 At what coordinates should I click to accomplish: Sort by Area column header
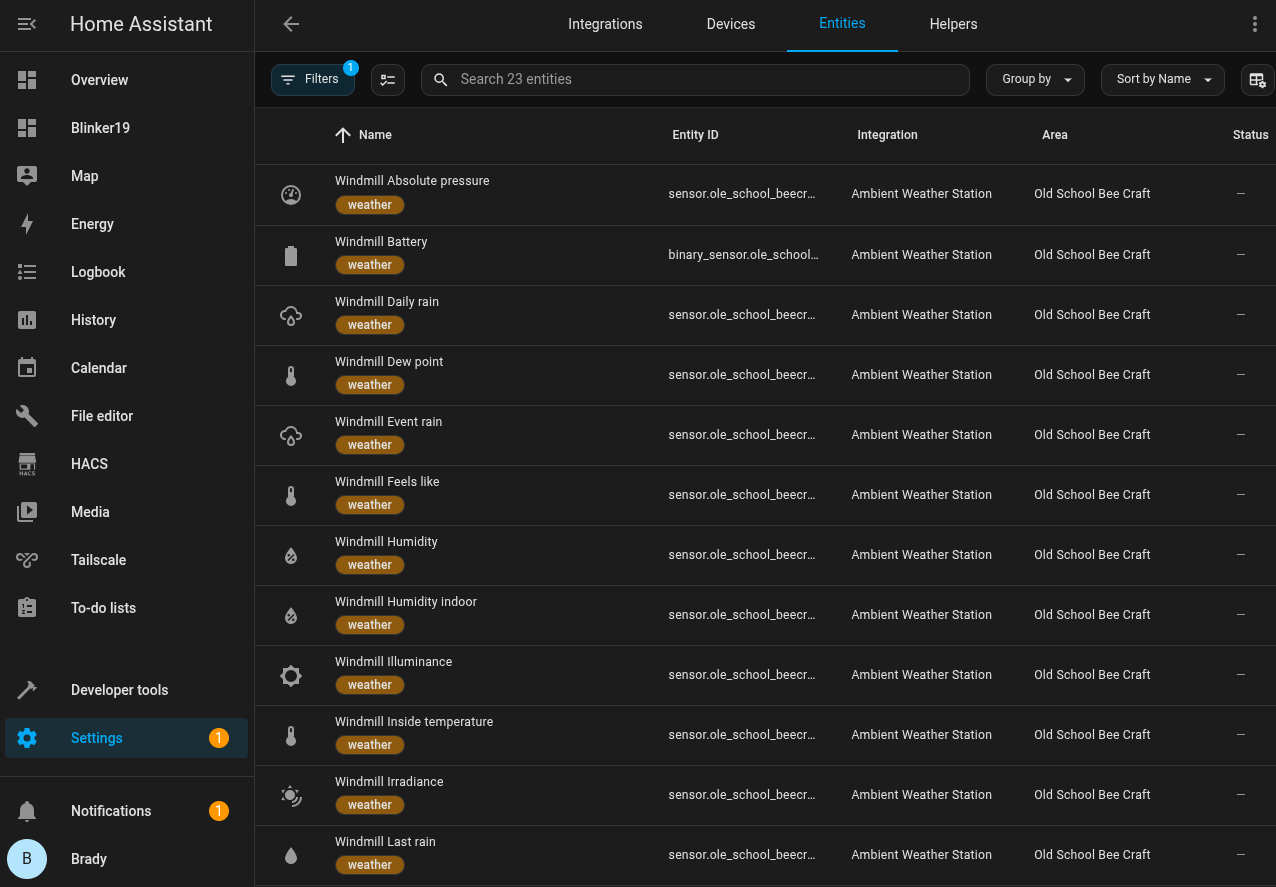(1055, 135)
